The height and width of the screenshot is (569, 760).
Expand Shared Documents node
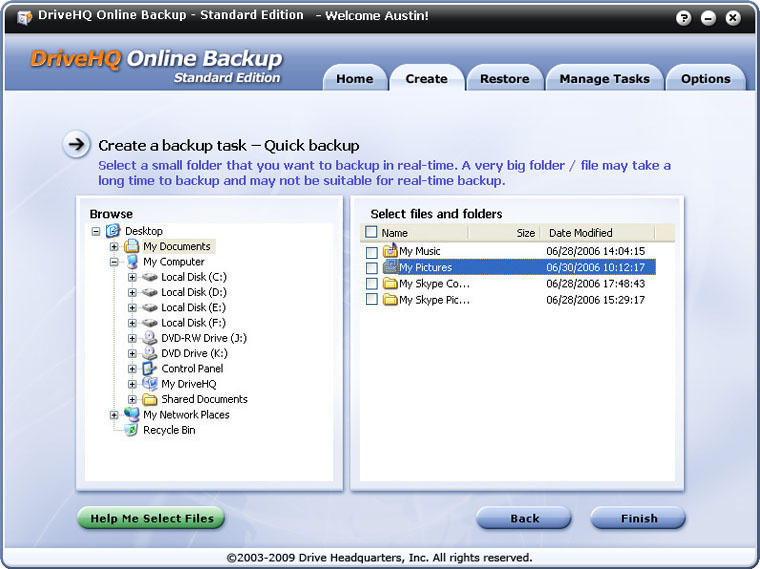pyautogui.click(x=132, y=399)
